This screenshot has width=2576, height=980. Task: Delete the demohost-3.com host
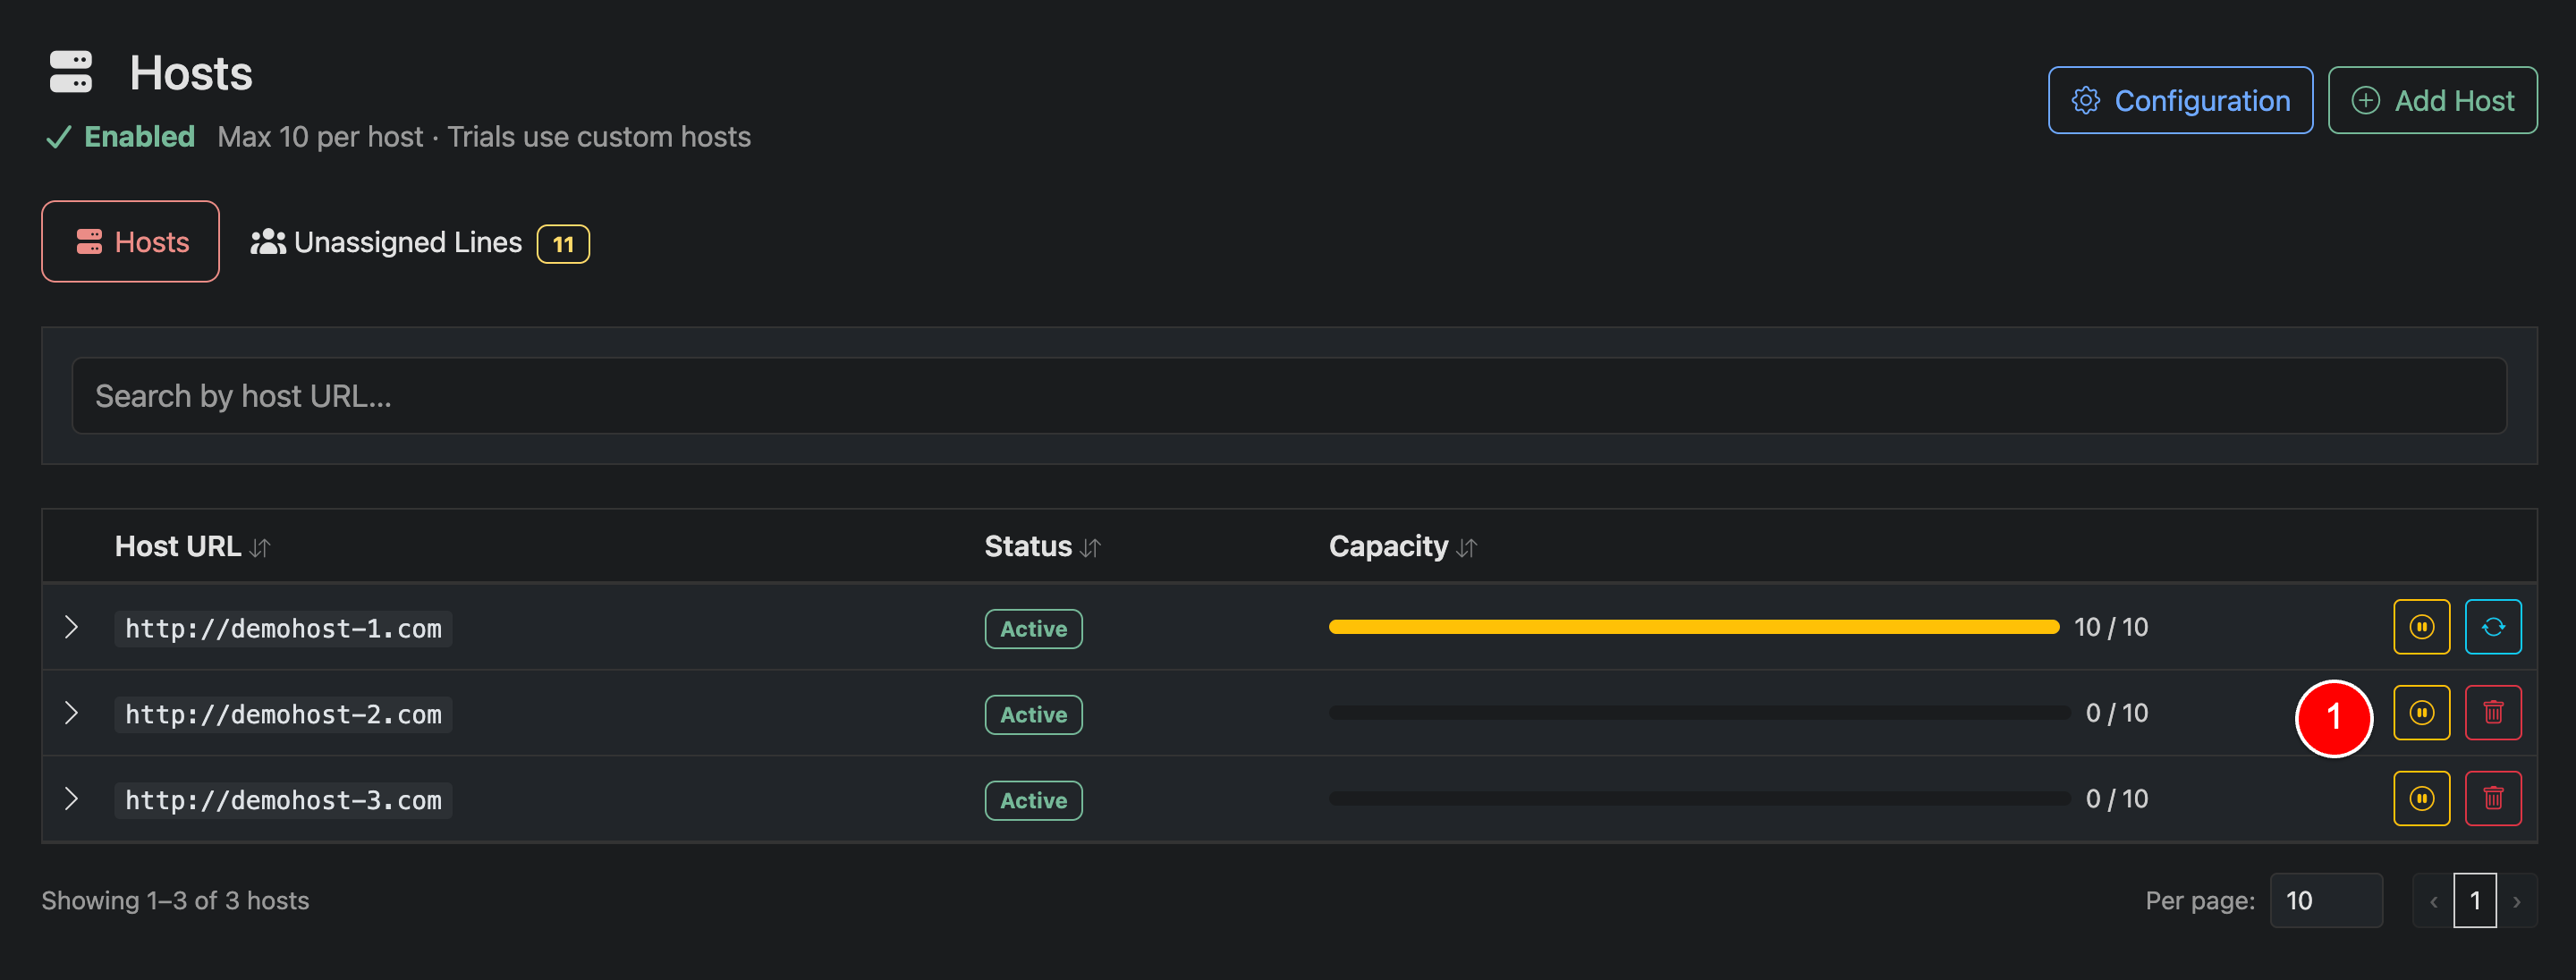(2493, 799)
